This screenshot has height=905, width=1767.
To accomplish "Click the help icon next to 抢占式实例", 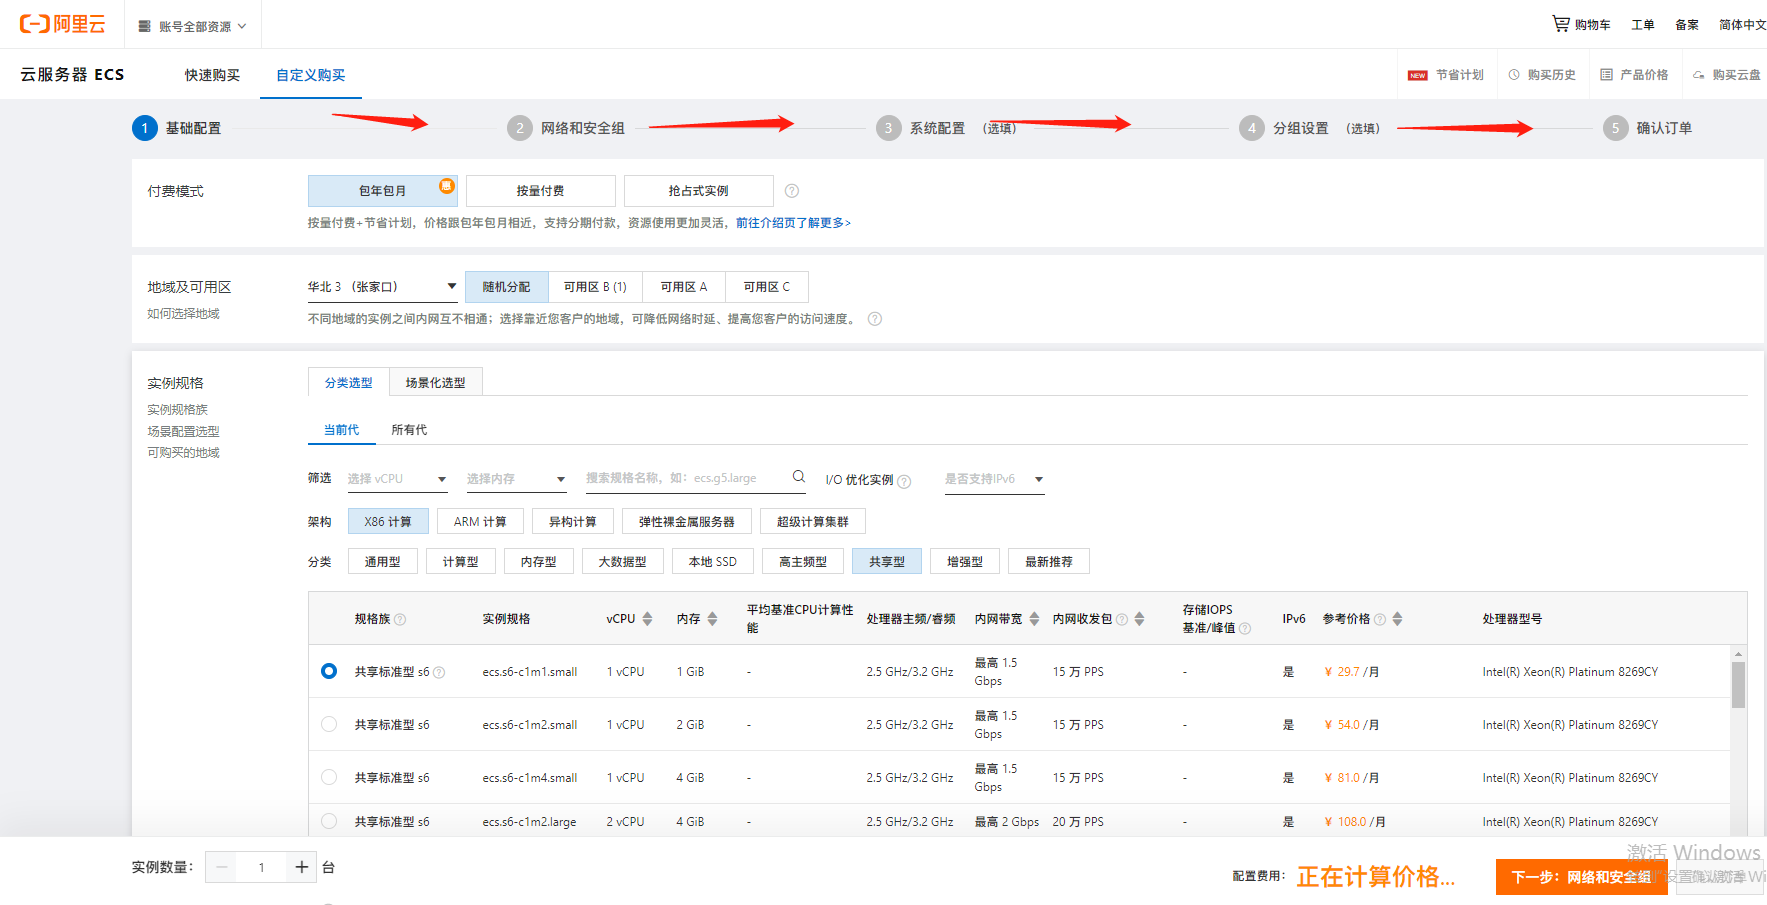I will coord(792,191).
